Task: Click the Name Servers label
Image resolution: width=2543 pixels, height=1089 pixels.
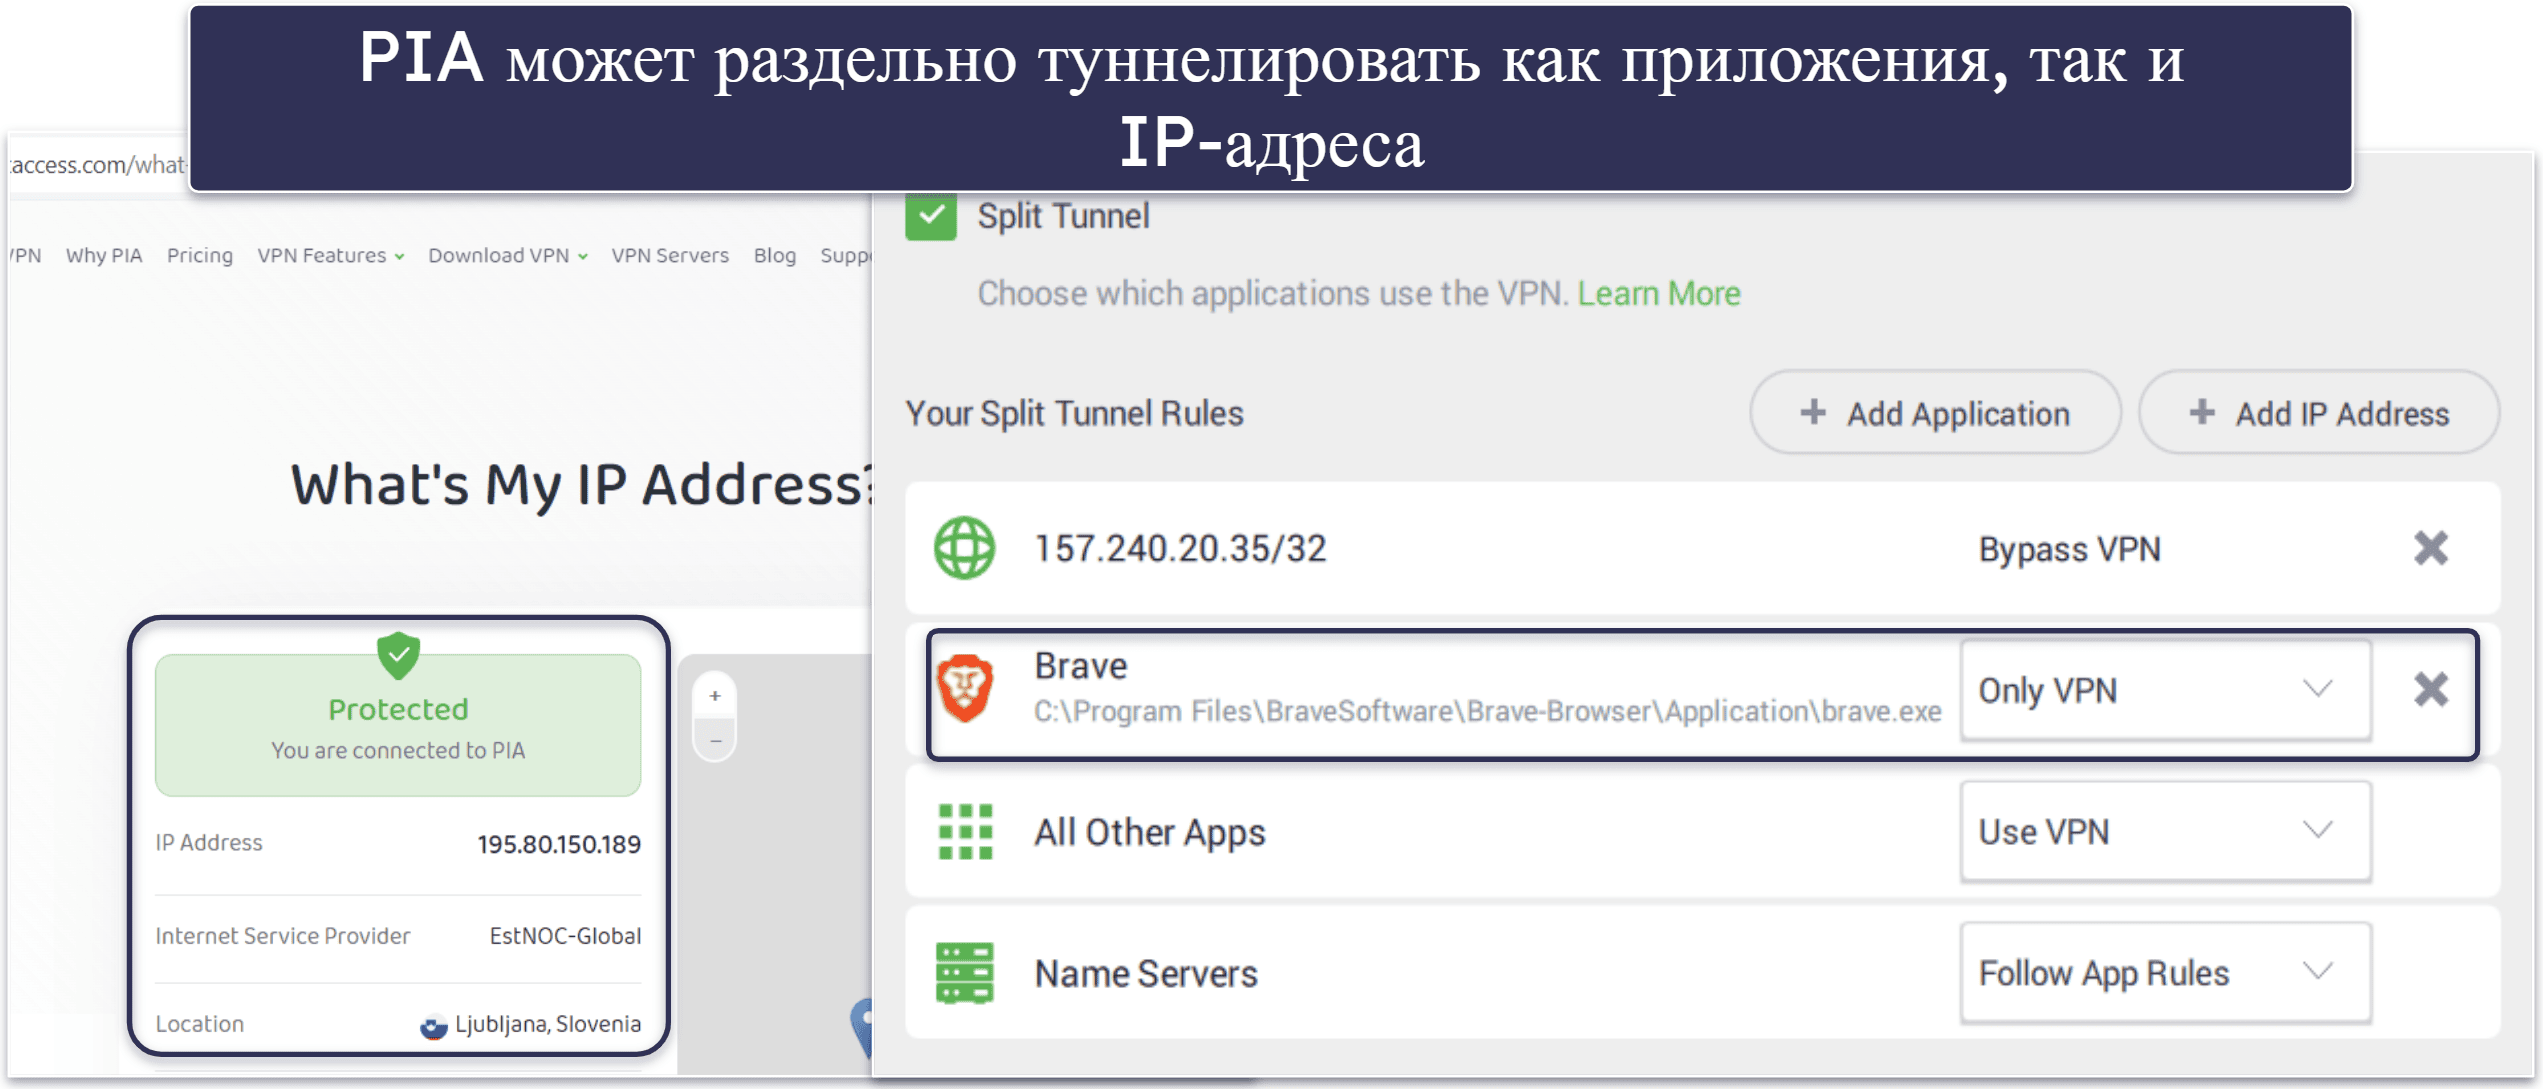Action: coord(1146,973)
